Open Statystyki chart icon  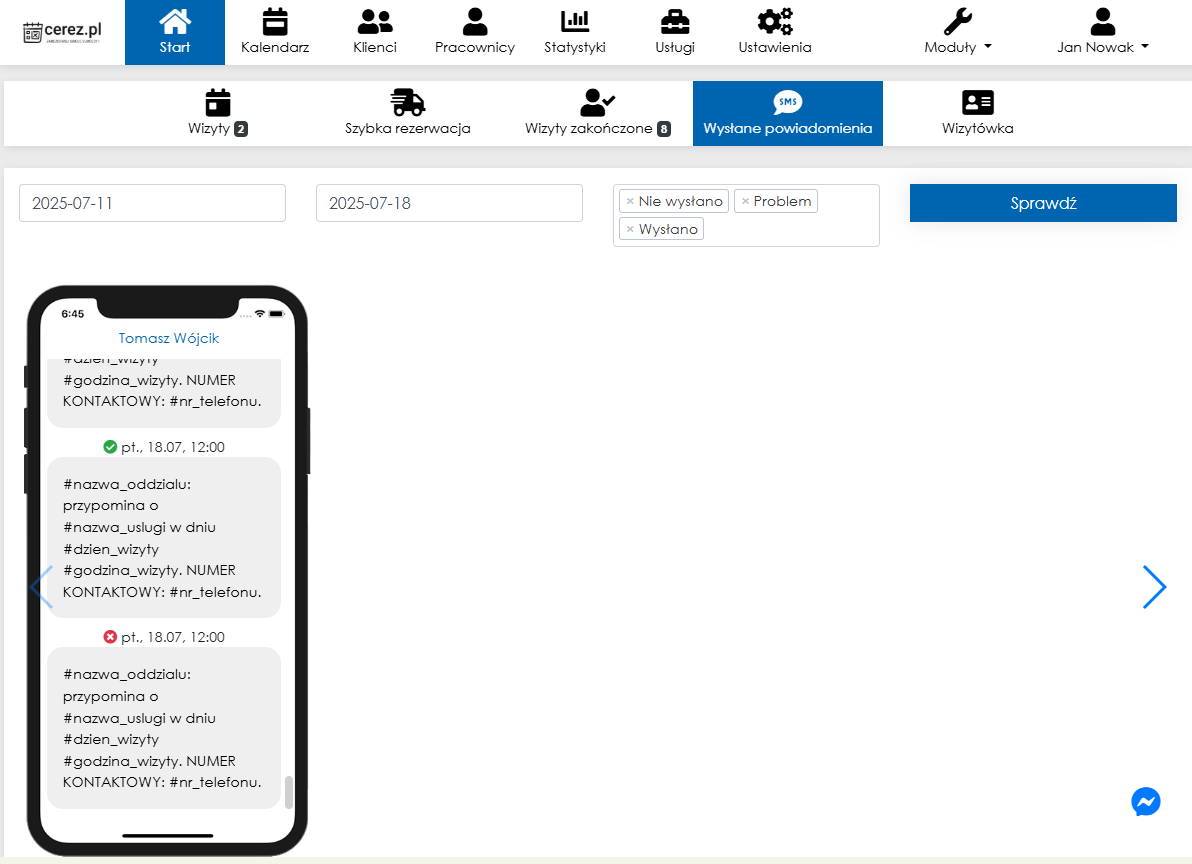point(574,22)
